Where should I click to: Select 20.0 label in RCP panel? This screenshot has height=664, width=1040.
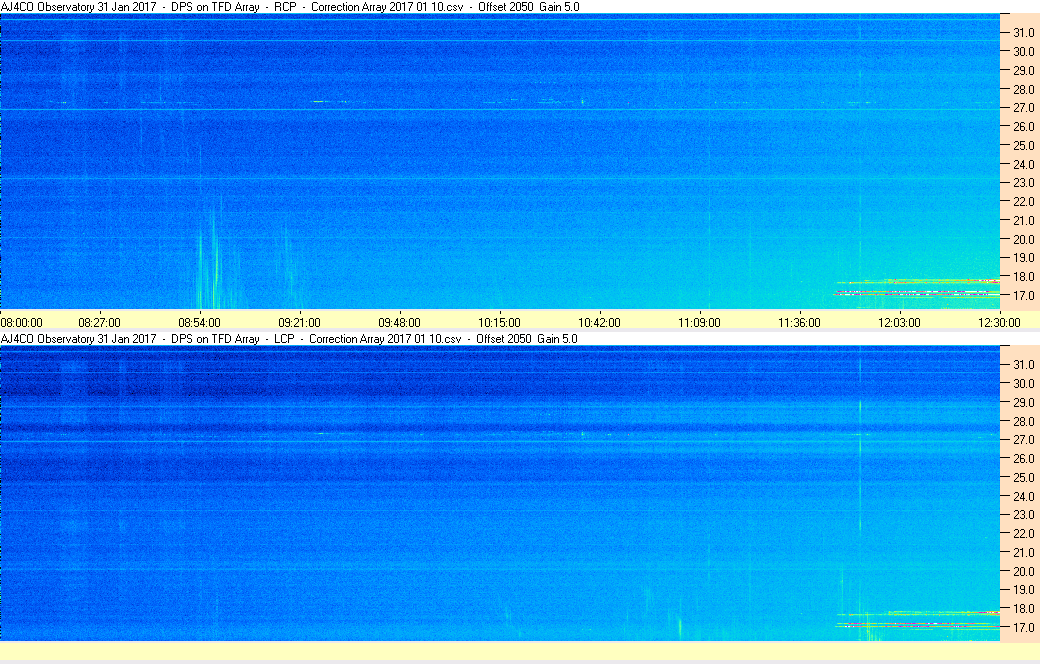[x=1023, y=239]
